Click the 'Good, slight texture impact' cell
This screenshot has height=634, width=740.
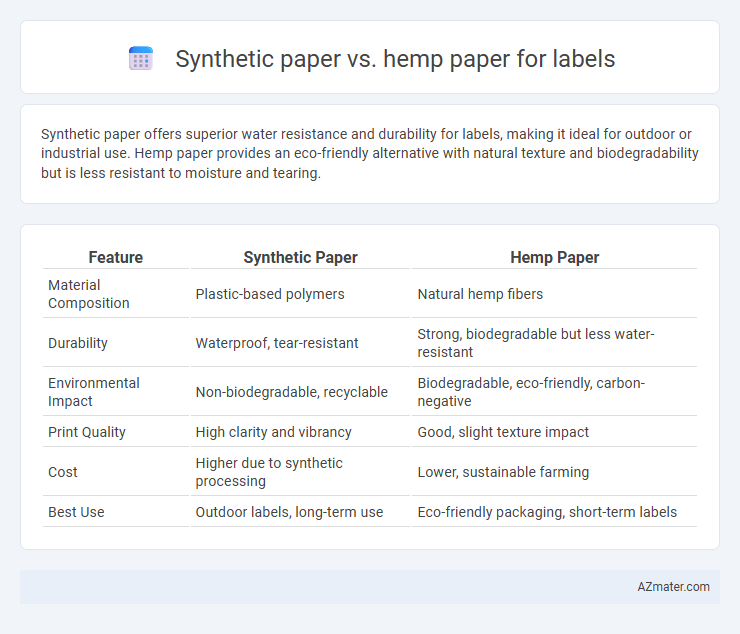(x=555, y=432)
